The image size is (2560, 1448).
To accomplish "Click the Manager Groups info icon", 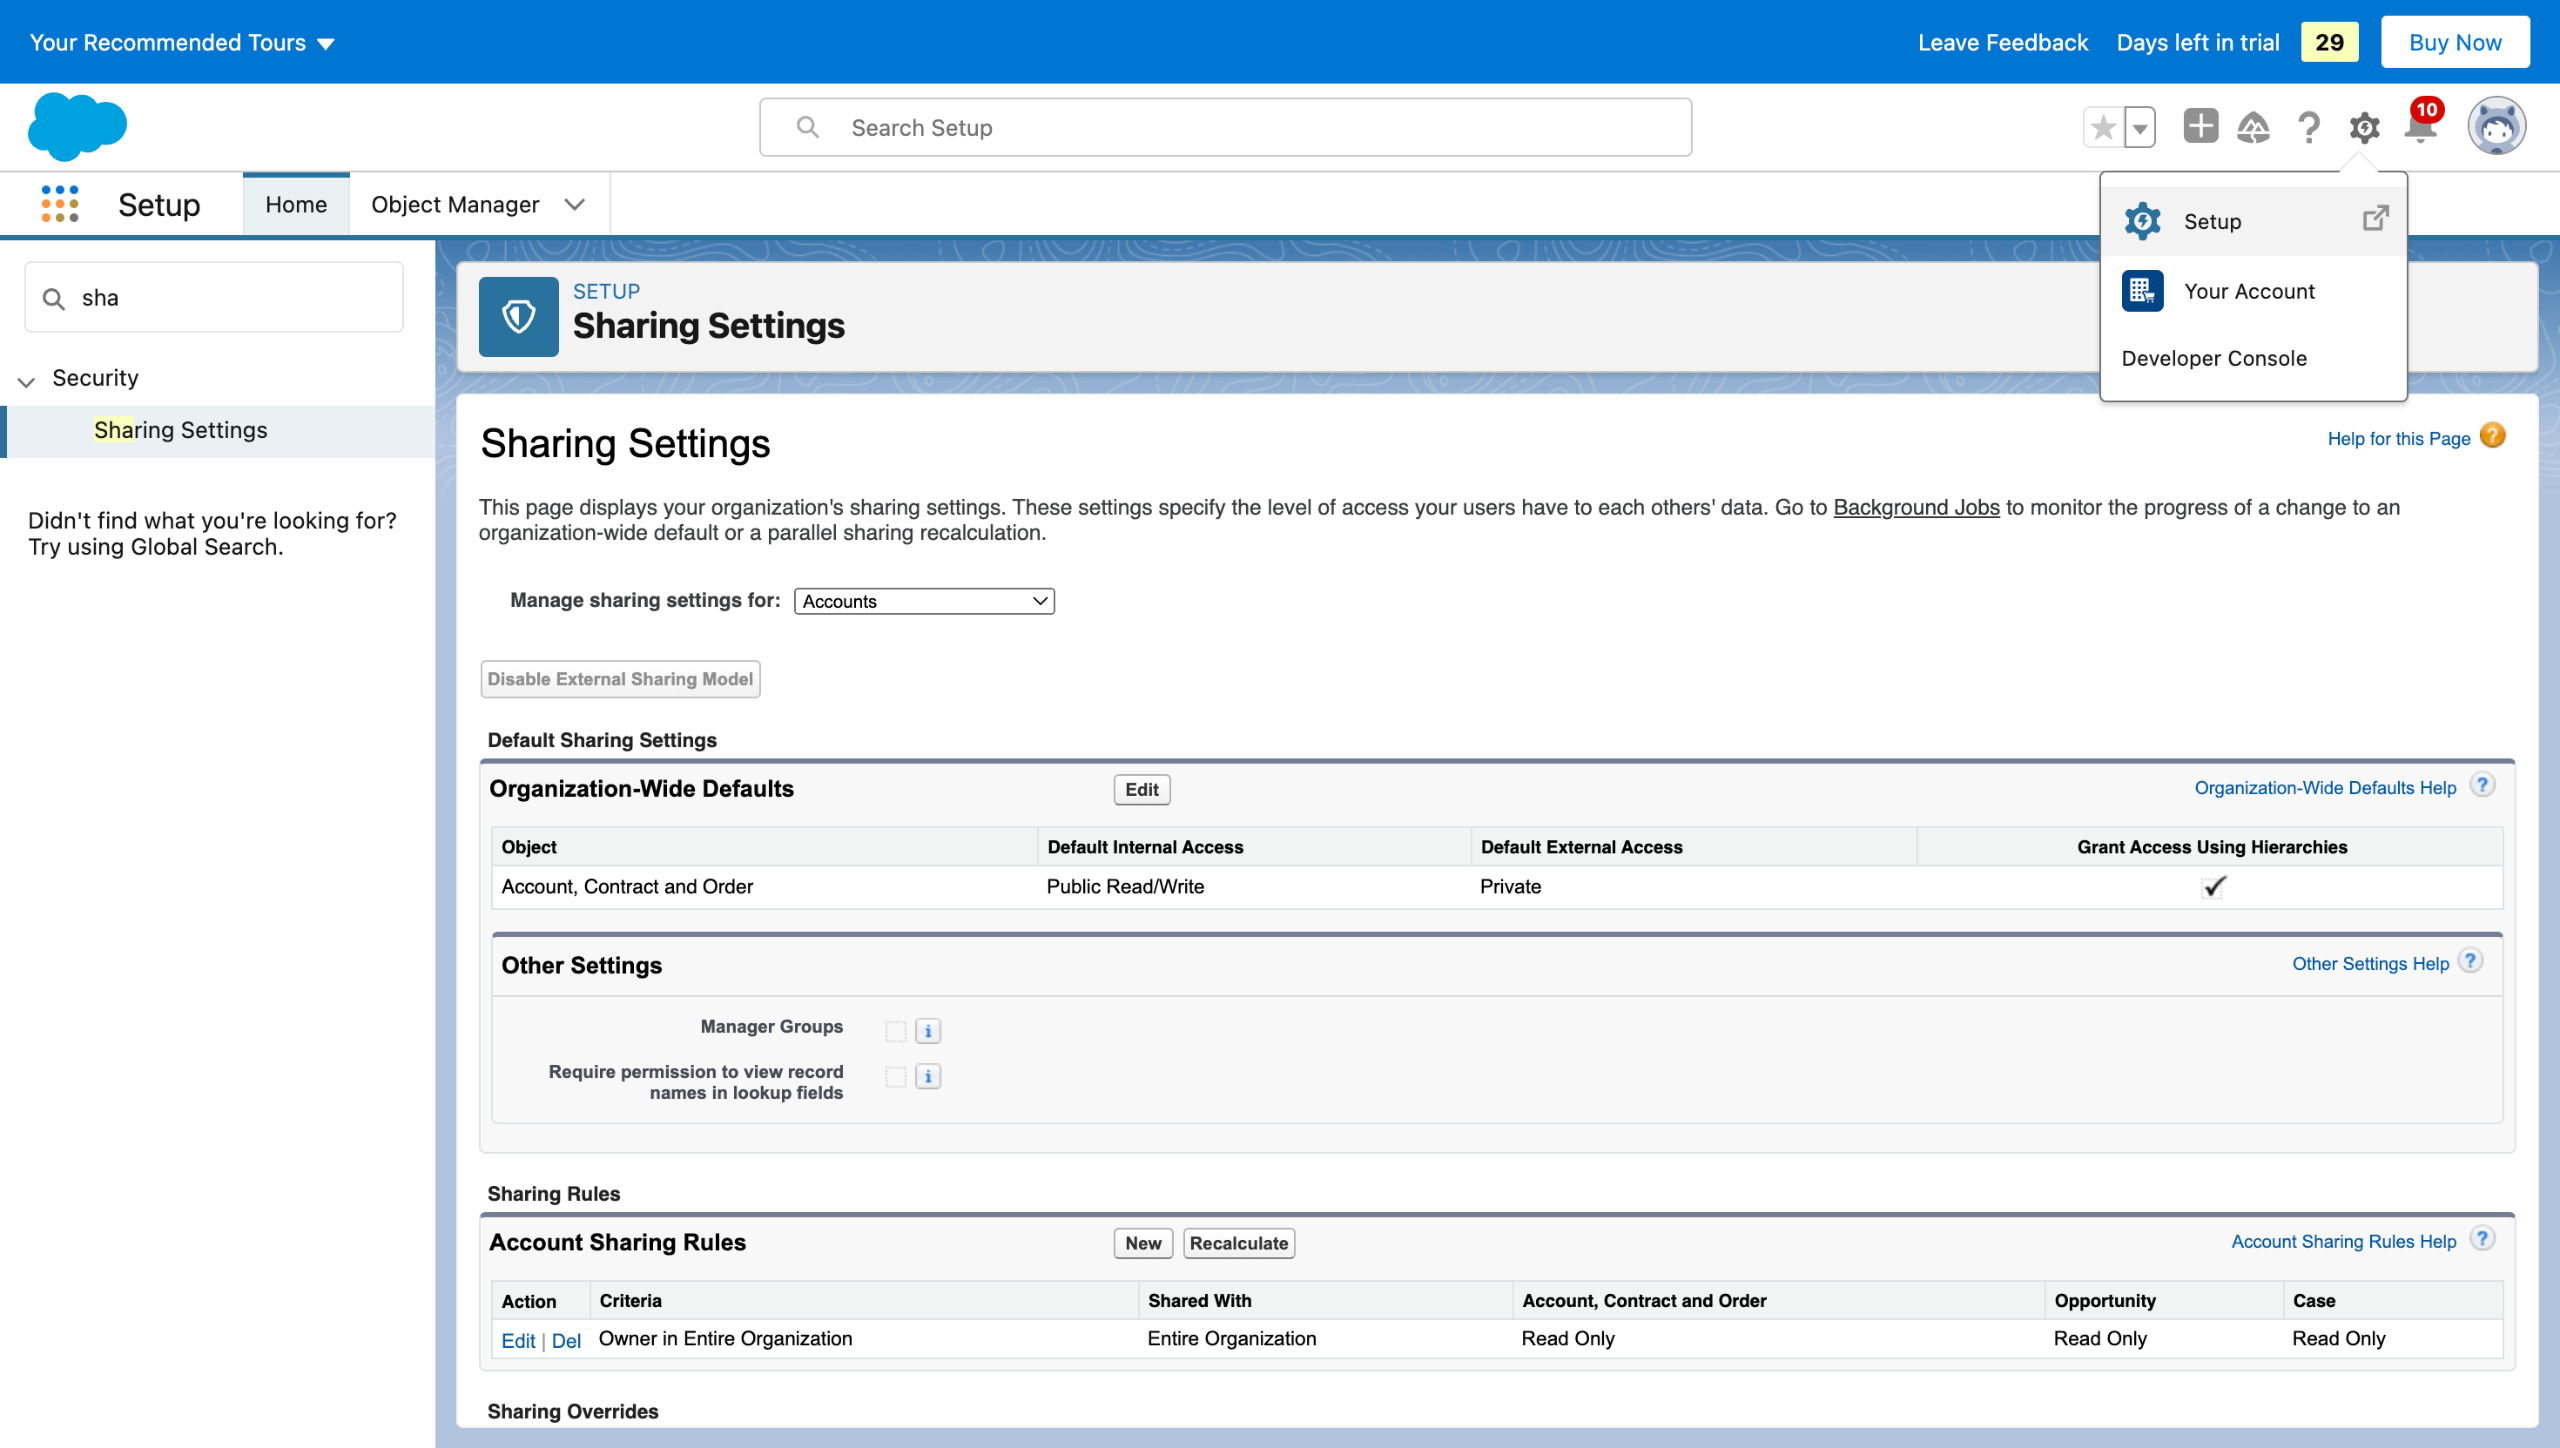I will click(928, 1031).
